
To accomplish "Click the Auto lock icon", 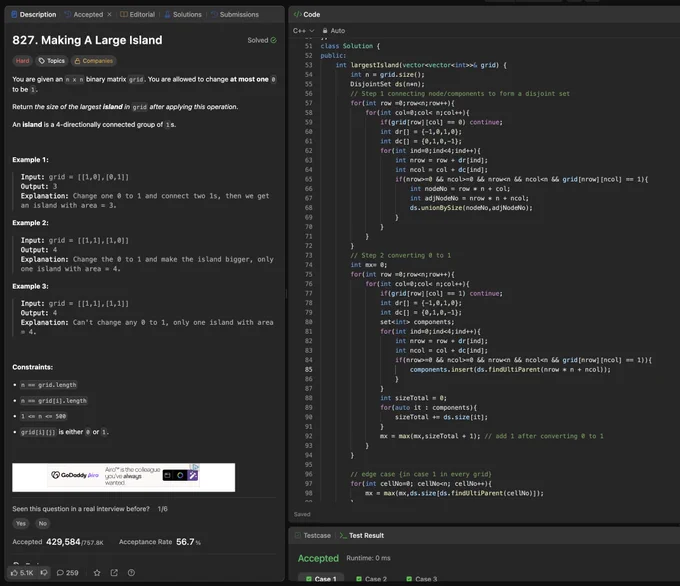I will pos(325,31).
